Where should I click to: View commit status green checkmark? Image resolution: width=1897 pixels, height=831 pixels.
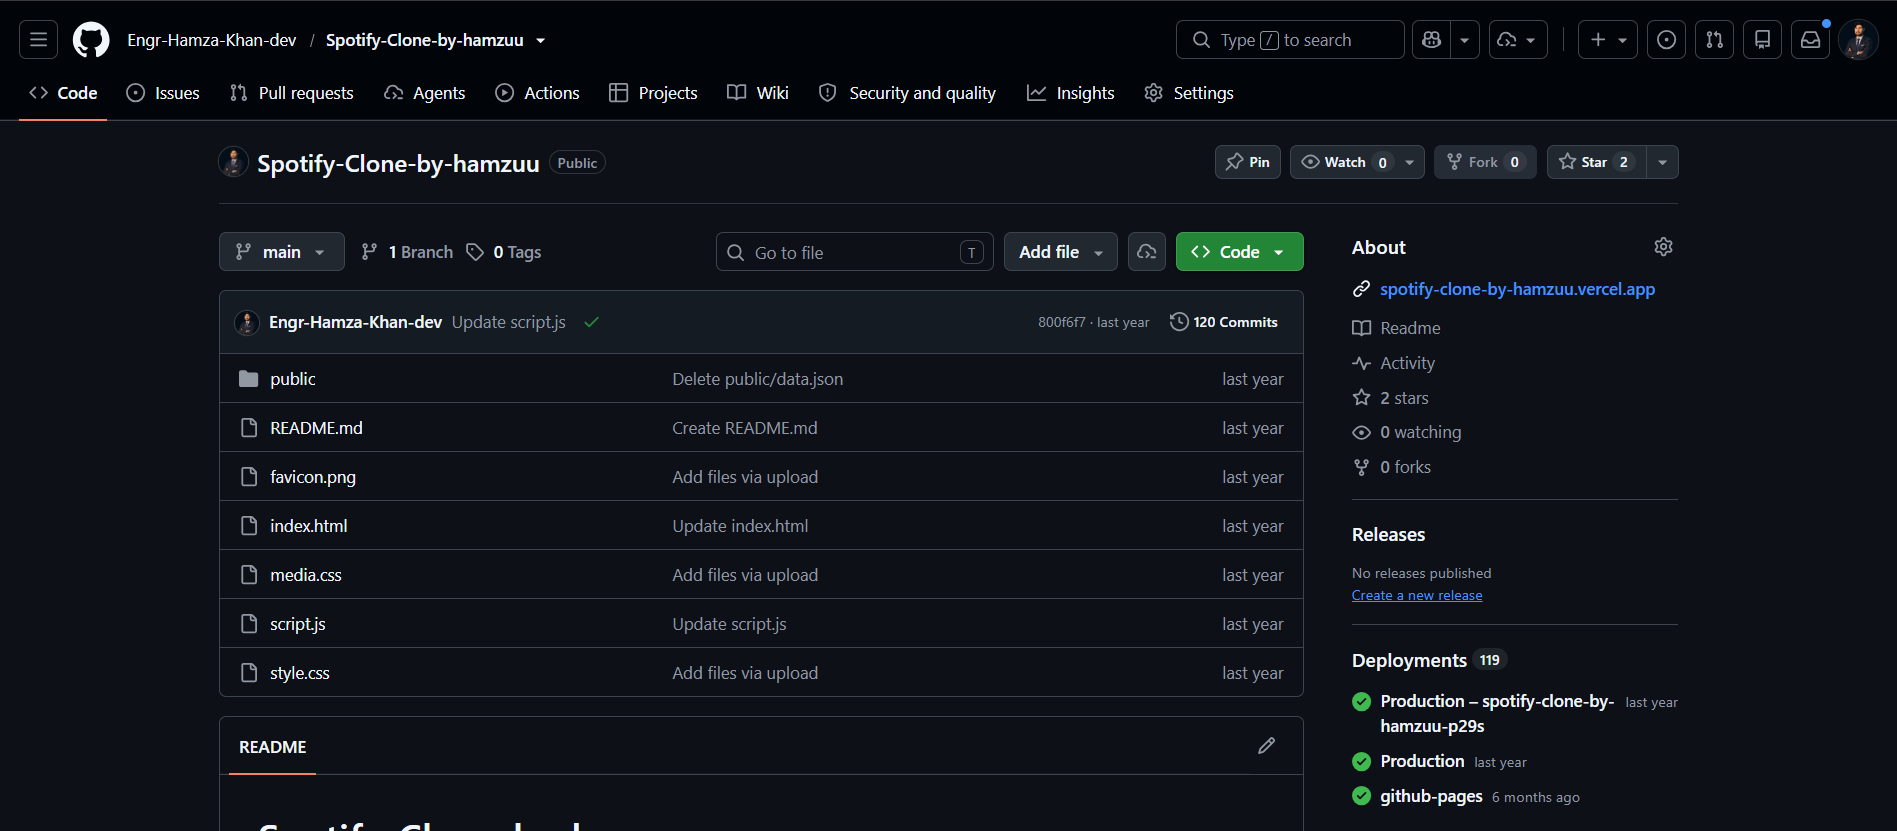point(592,322)
